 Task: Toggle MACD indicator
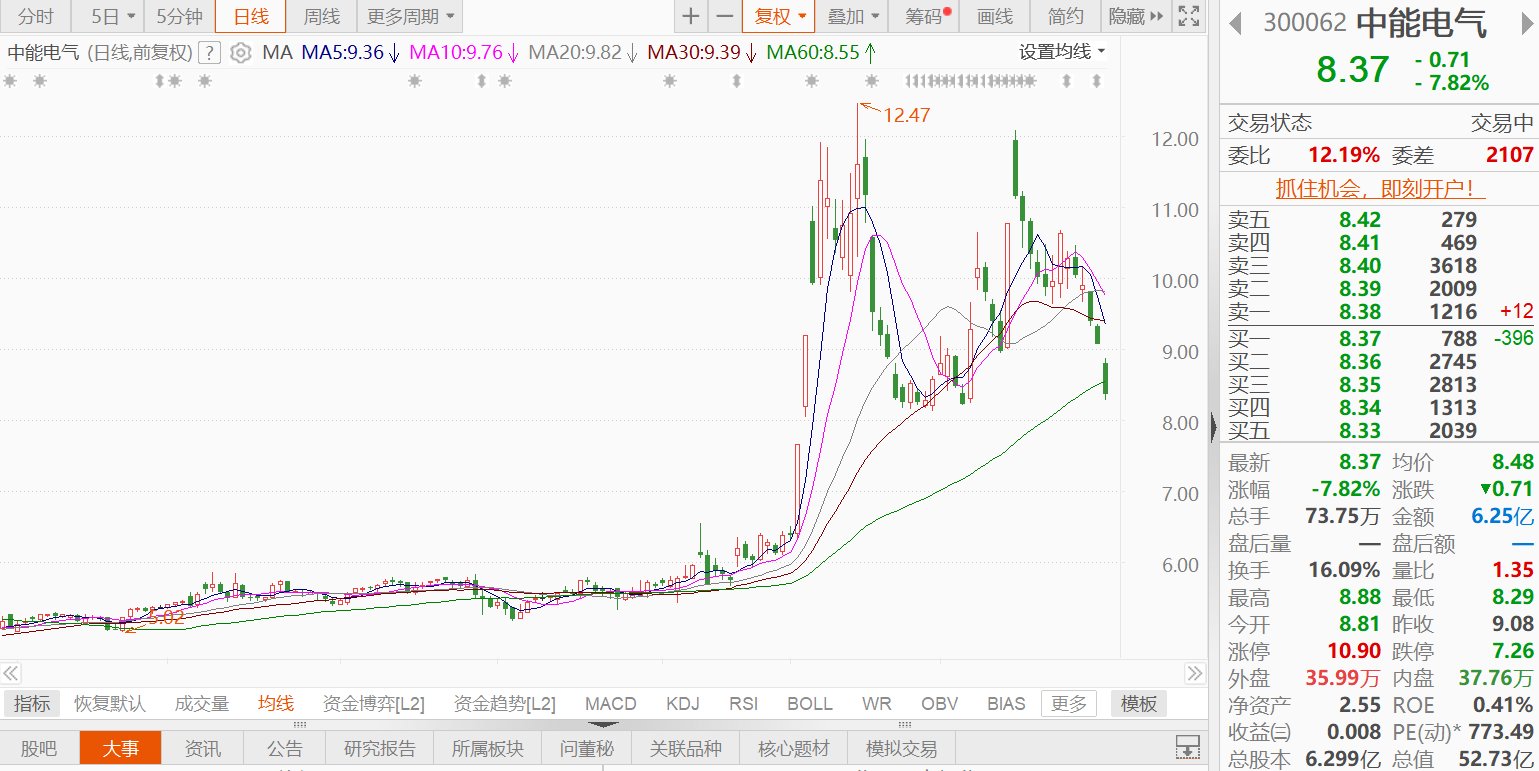coord(610,703)
